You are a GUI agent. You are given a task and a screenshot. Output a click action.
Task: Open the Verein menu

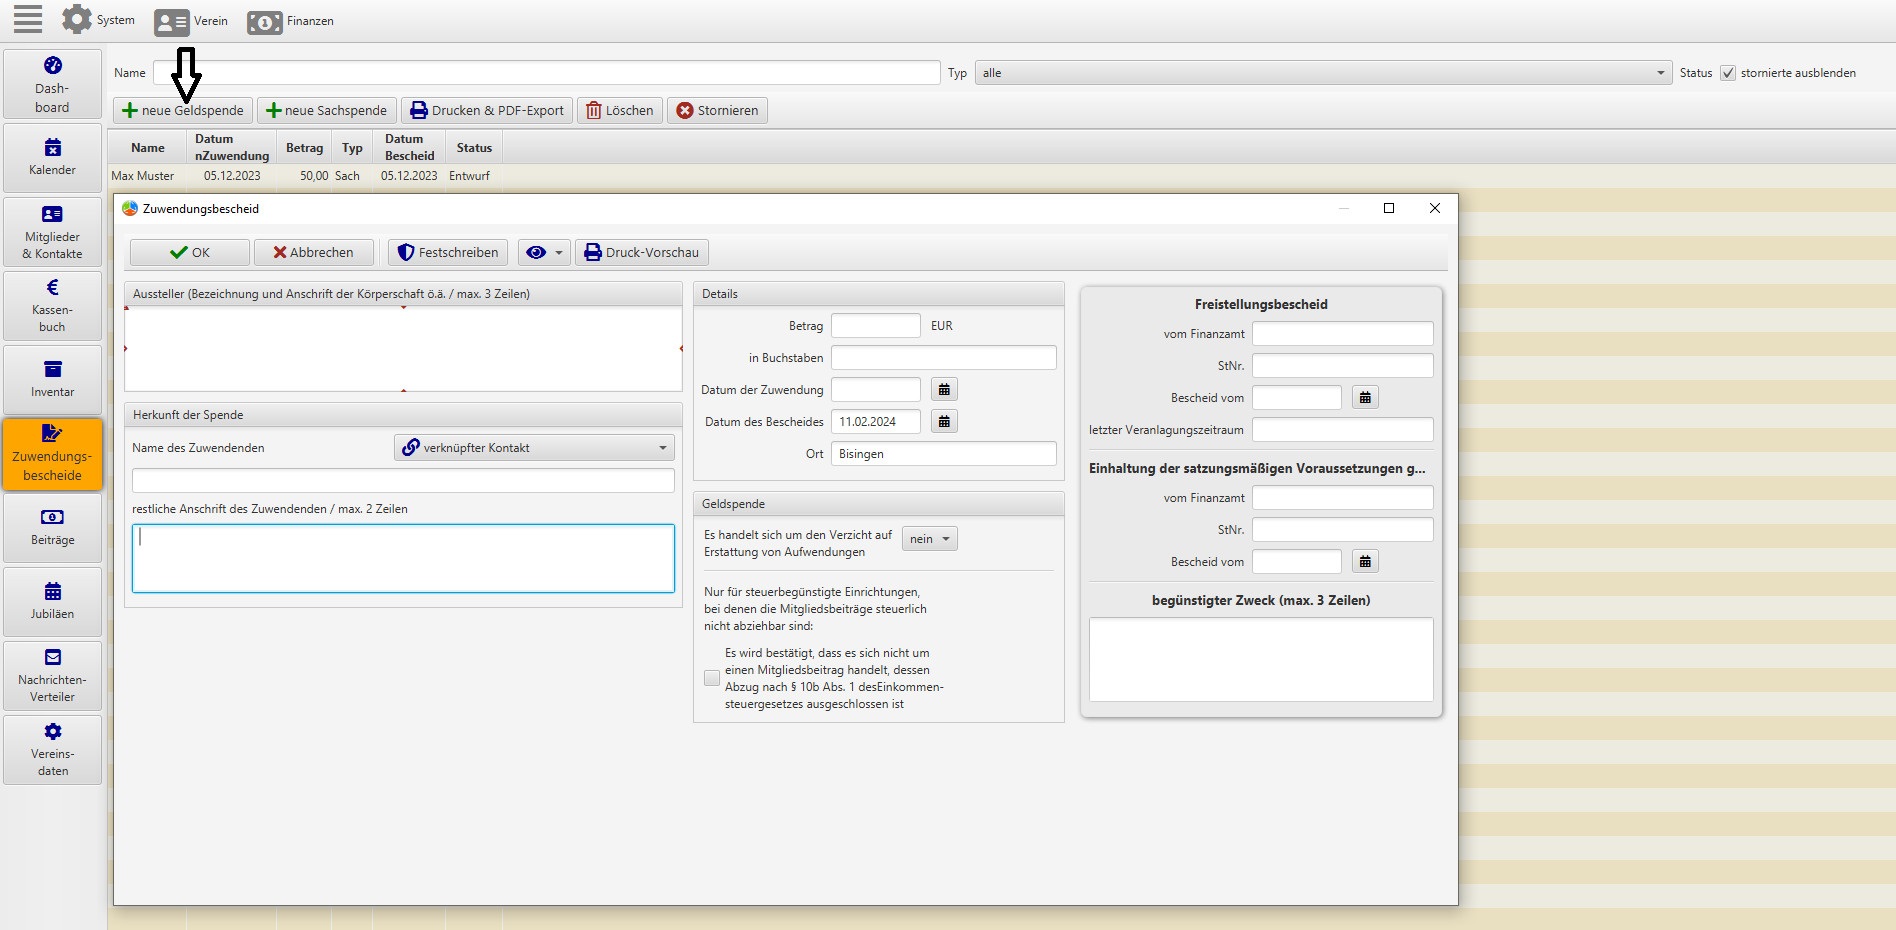pos(191,21)
